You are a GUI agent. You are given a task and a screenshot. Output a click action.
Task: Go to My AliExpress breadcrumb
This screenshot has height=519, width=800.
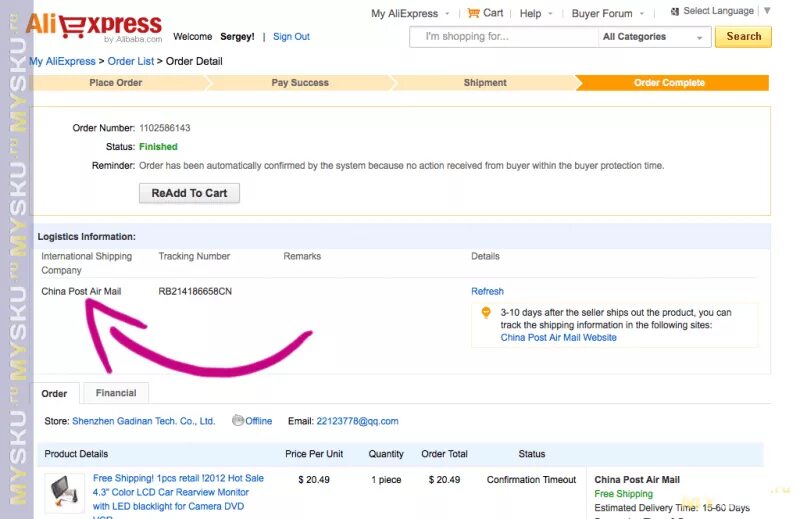click(x=62, y=61)
